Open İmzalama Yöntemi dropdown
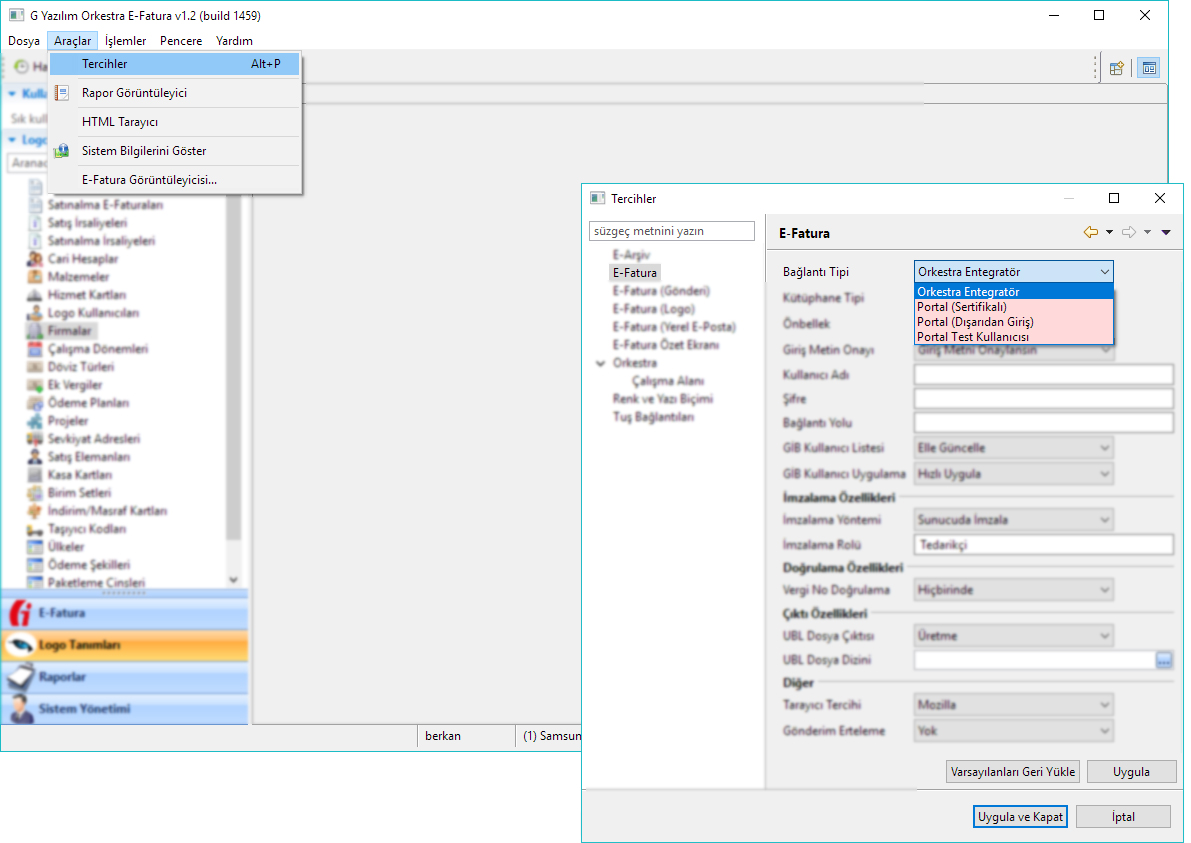Image resolution: width=1191 pixels, height=843 pixels. click(x=1014, y=520)
